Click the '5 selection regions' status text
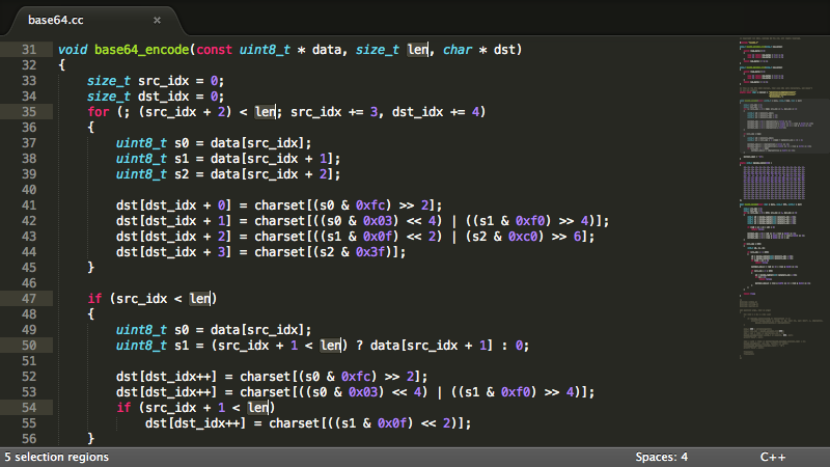831x468 pixels. (x=57, y=457)
